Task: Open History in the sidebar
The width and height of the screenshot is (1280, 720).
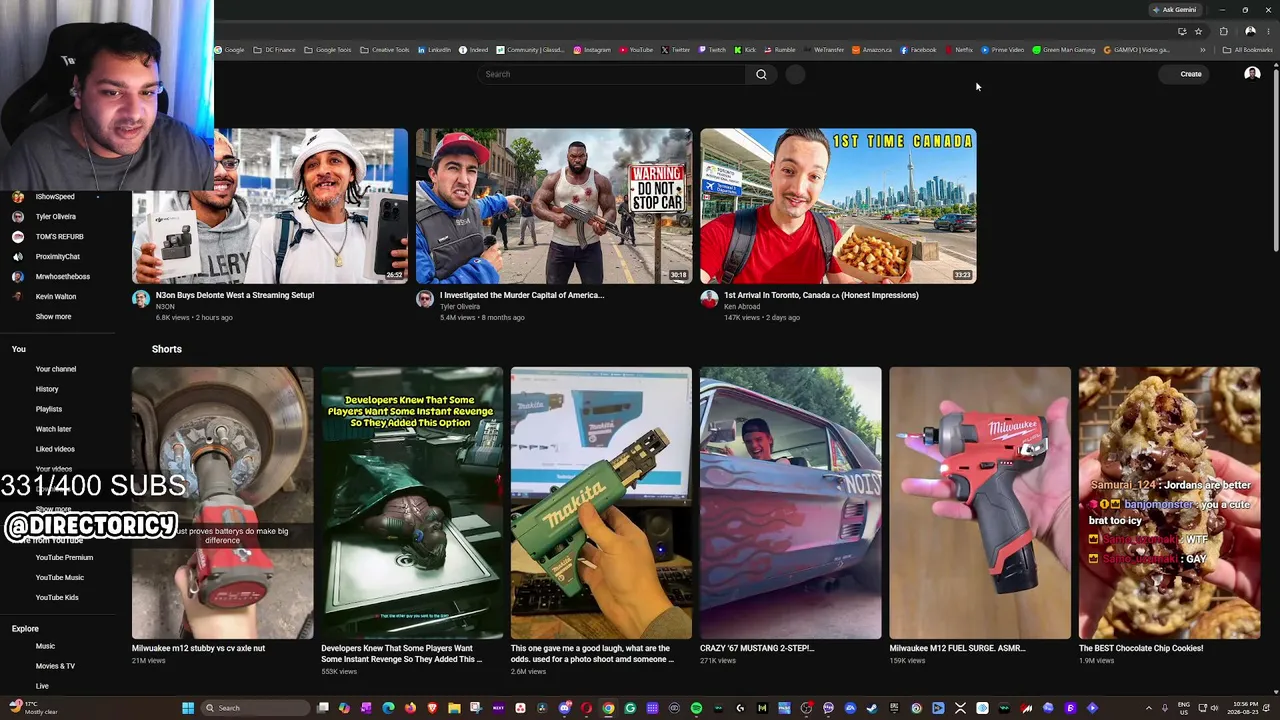Action: coord(47,389)
